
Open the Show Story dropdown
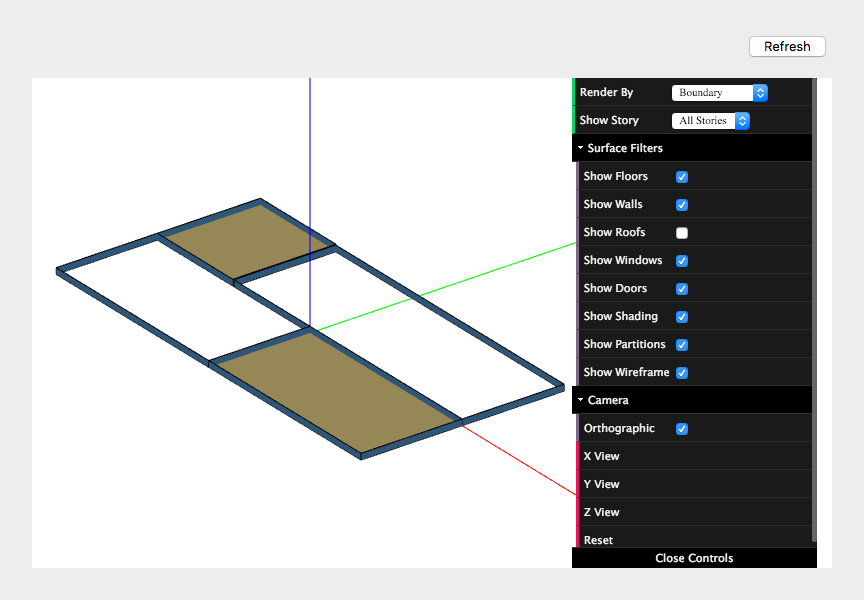click(x=710, y=120)
